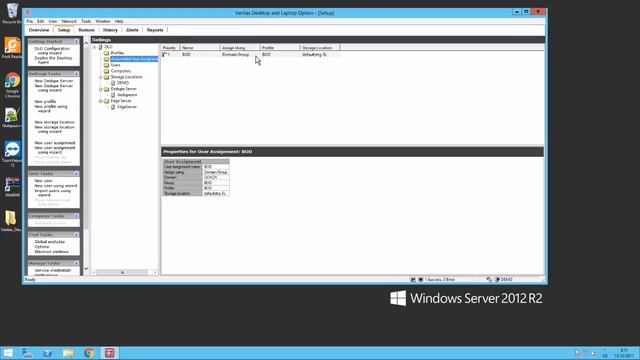Viewport: 640px width, 360px height.
Task: Open the Edit menu
Action: point(40,21)
